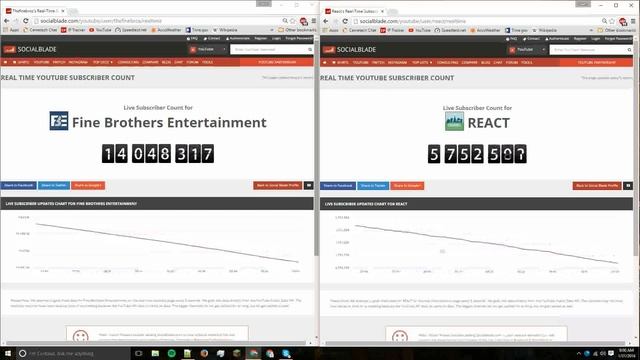Select the left window browser tab
The image size is (640, 360).
36,11
